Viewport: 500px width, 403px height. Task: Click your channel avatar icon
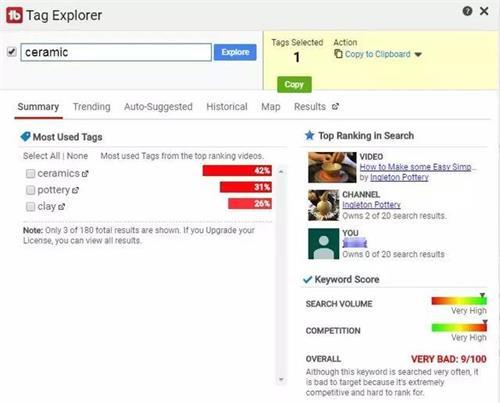324,244
